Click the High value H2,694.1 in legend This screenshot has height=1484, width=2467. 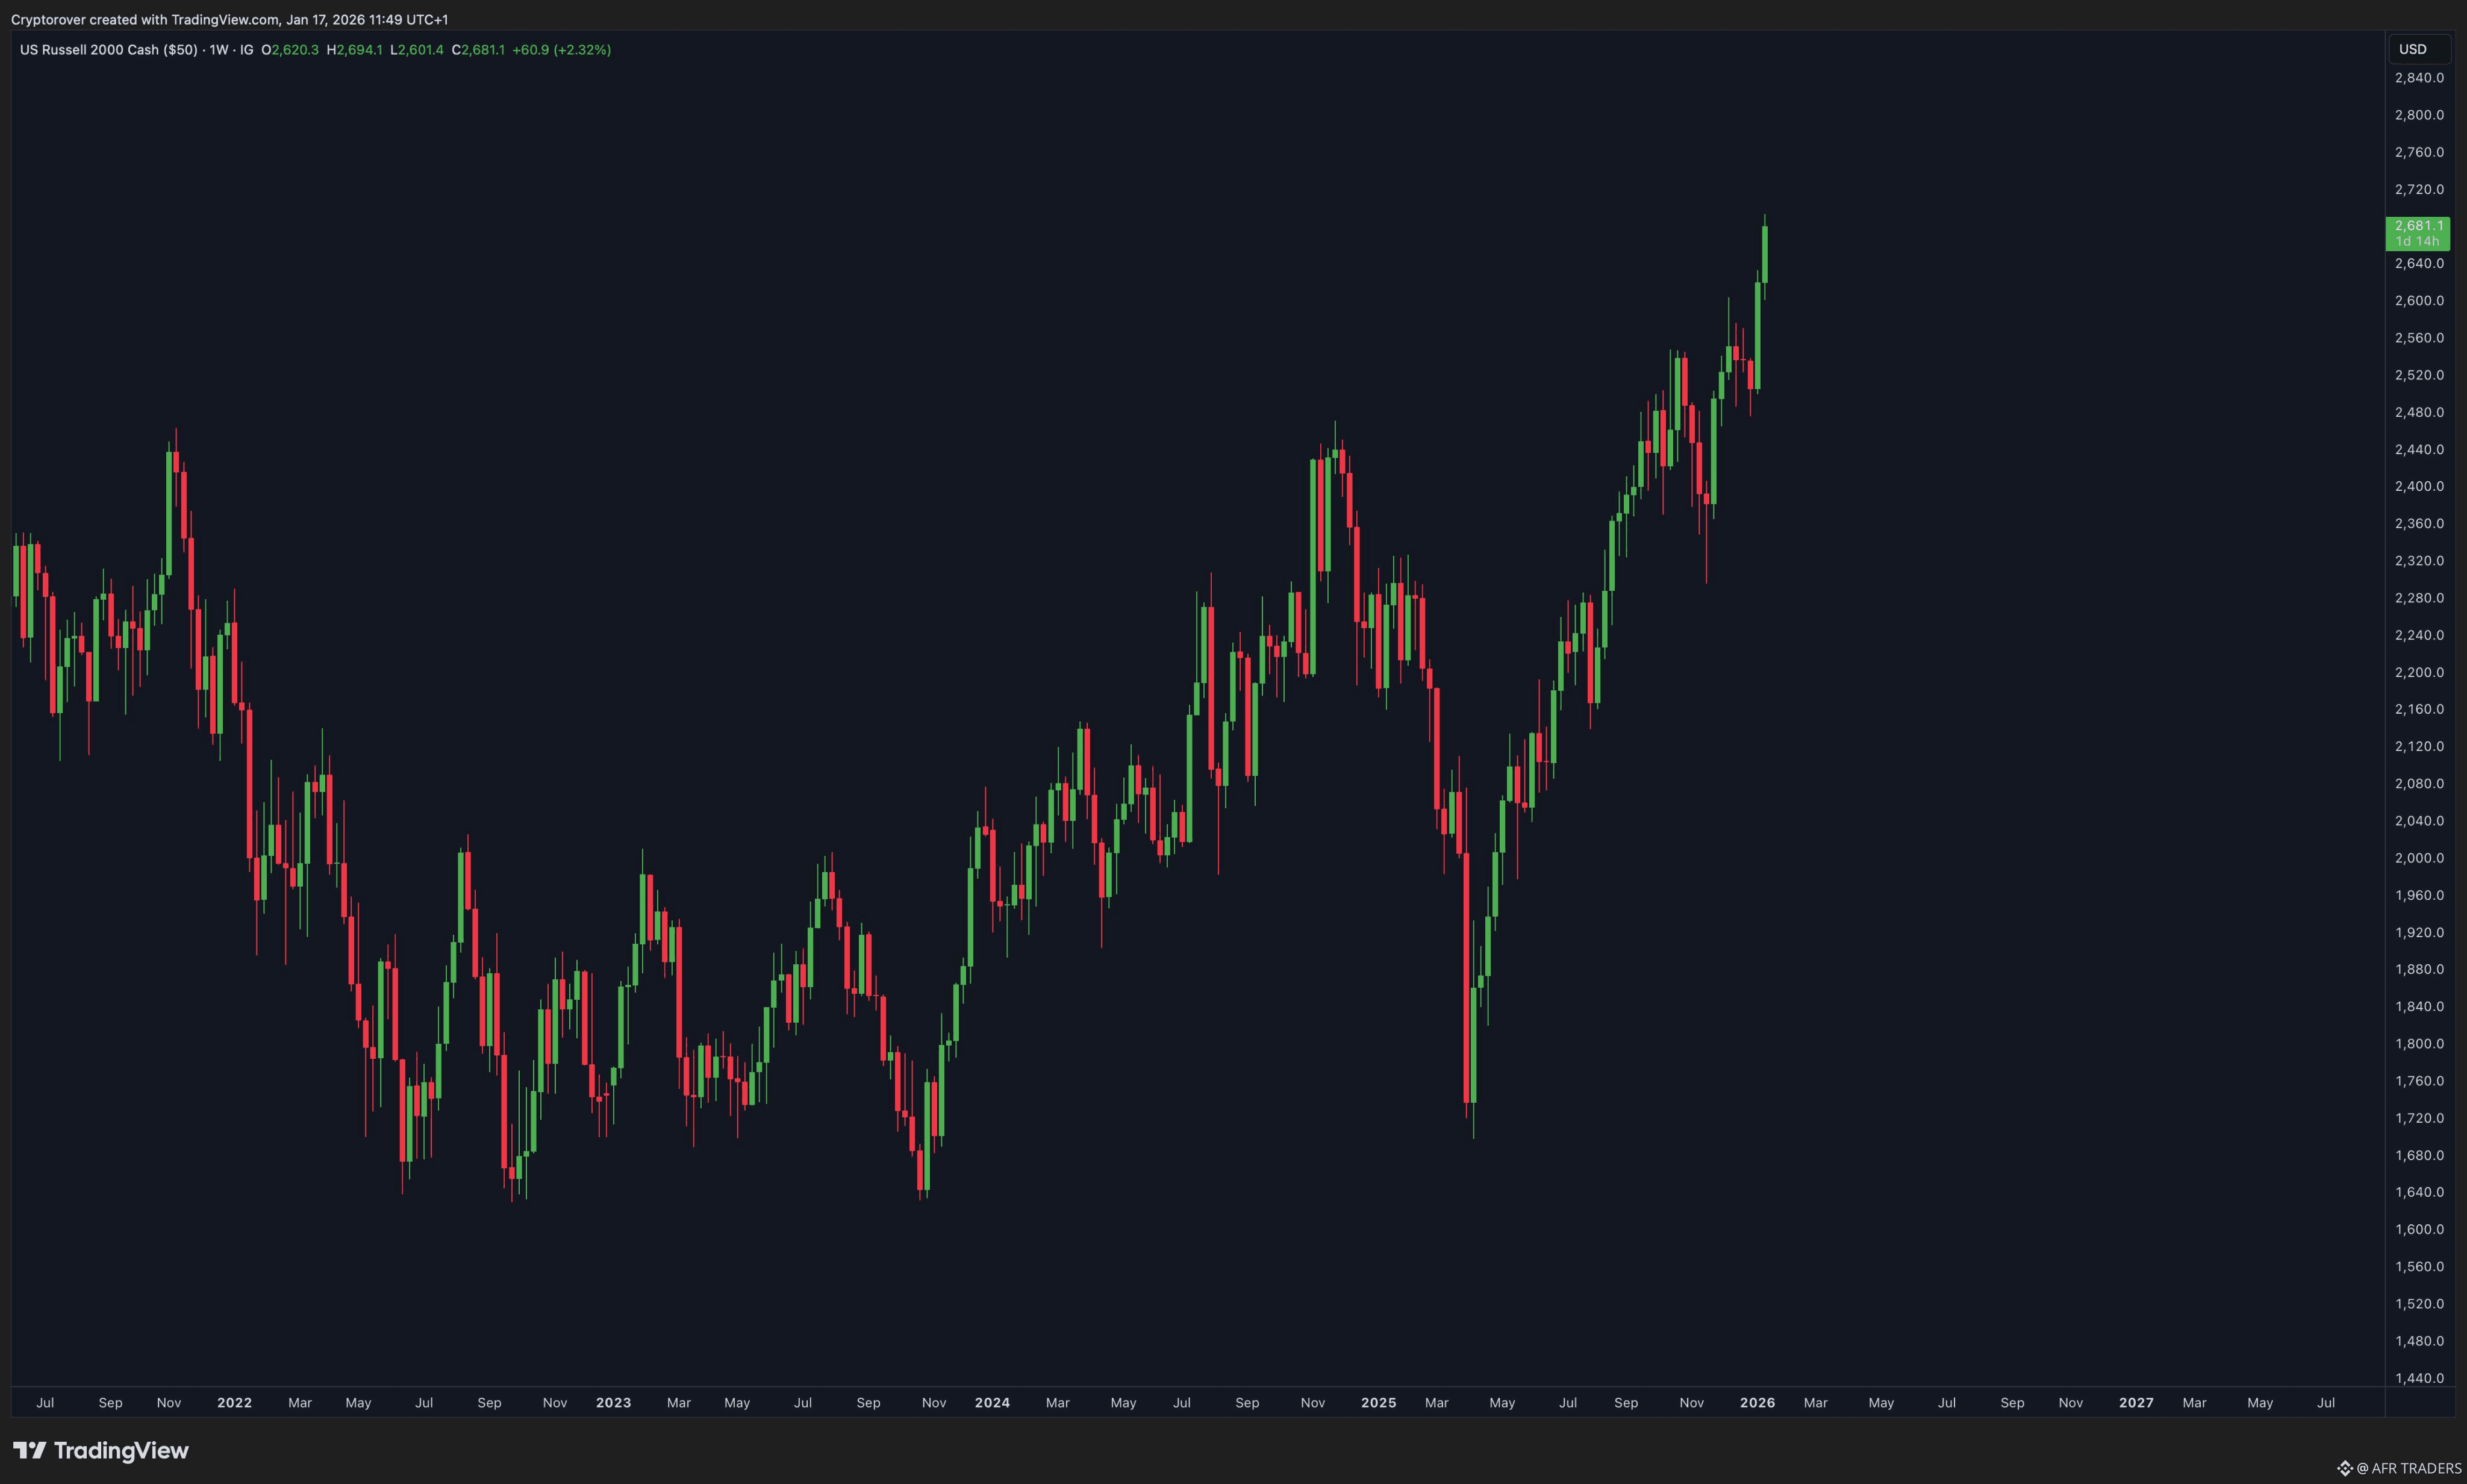tap(355, 49)
